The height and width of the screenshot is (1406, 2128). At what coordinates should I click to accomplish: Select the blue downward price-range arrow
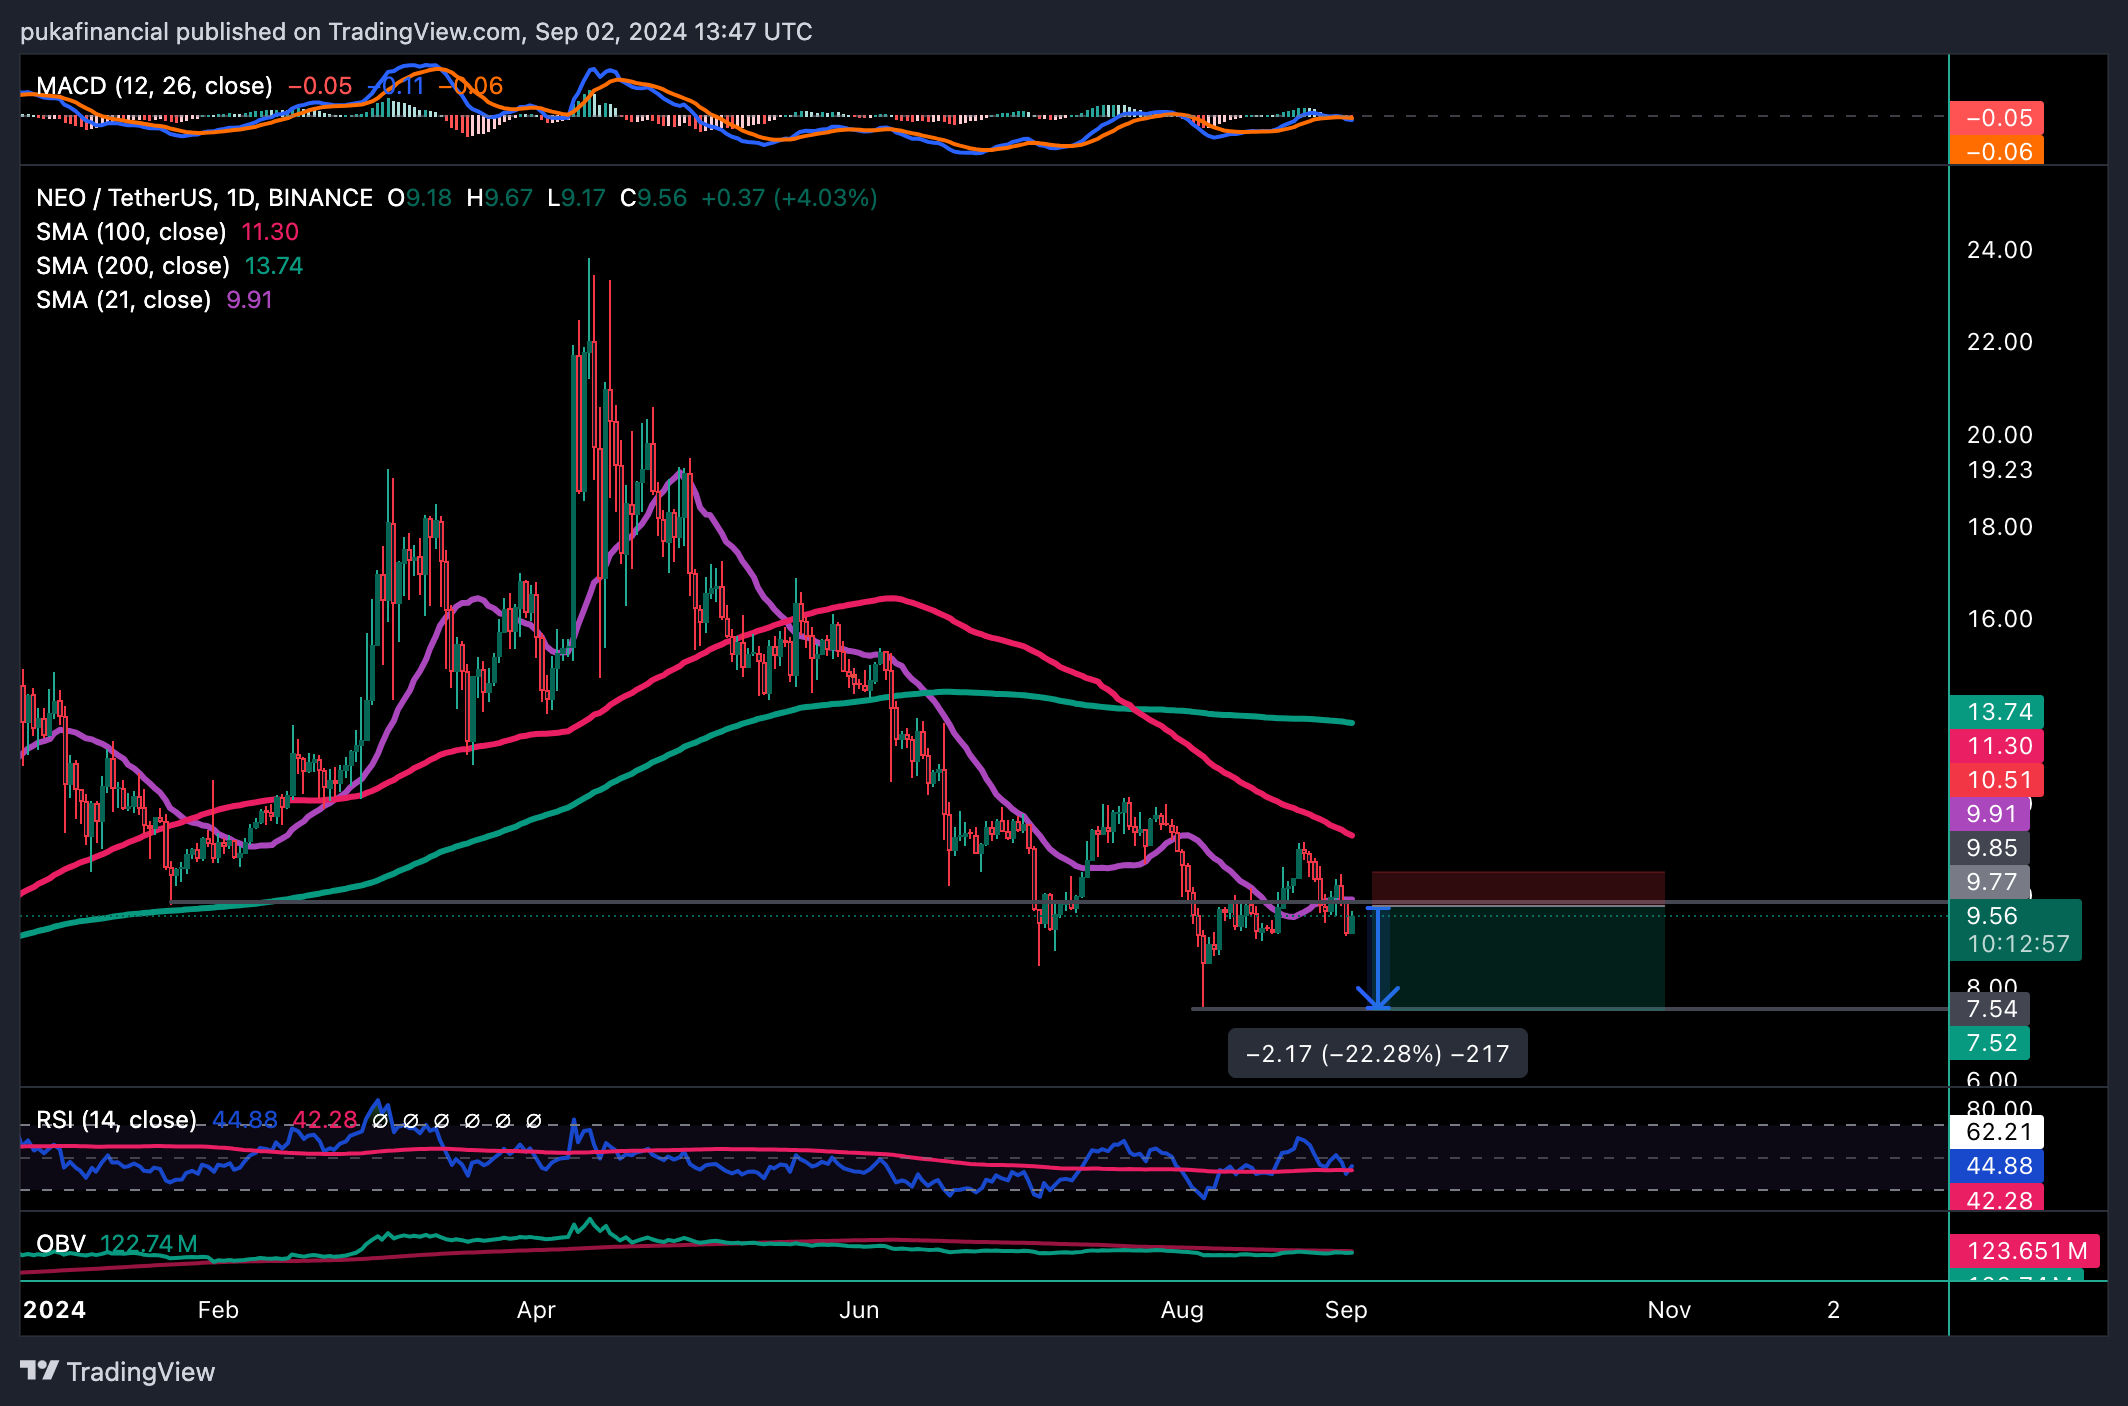[x=1378, y=958]
